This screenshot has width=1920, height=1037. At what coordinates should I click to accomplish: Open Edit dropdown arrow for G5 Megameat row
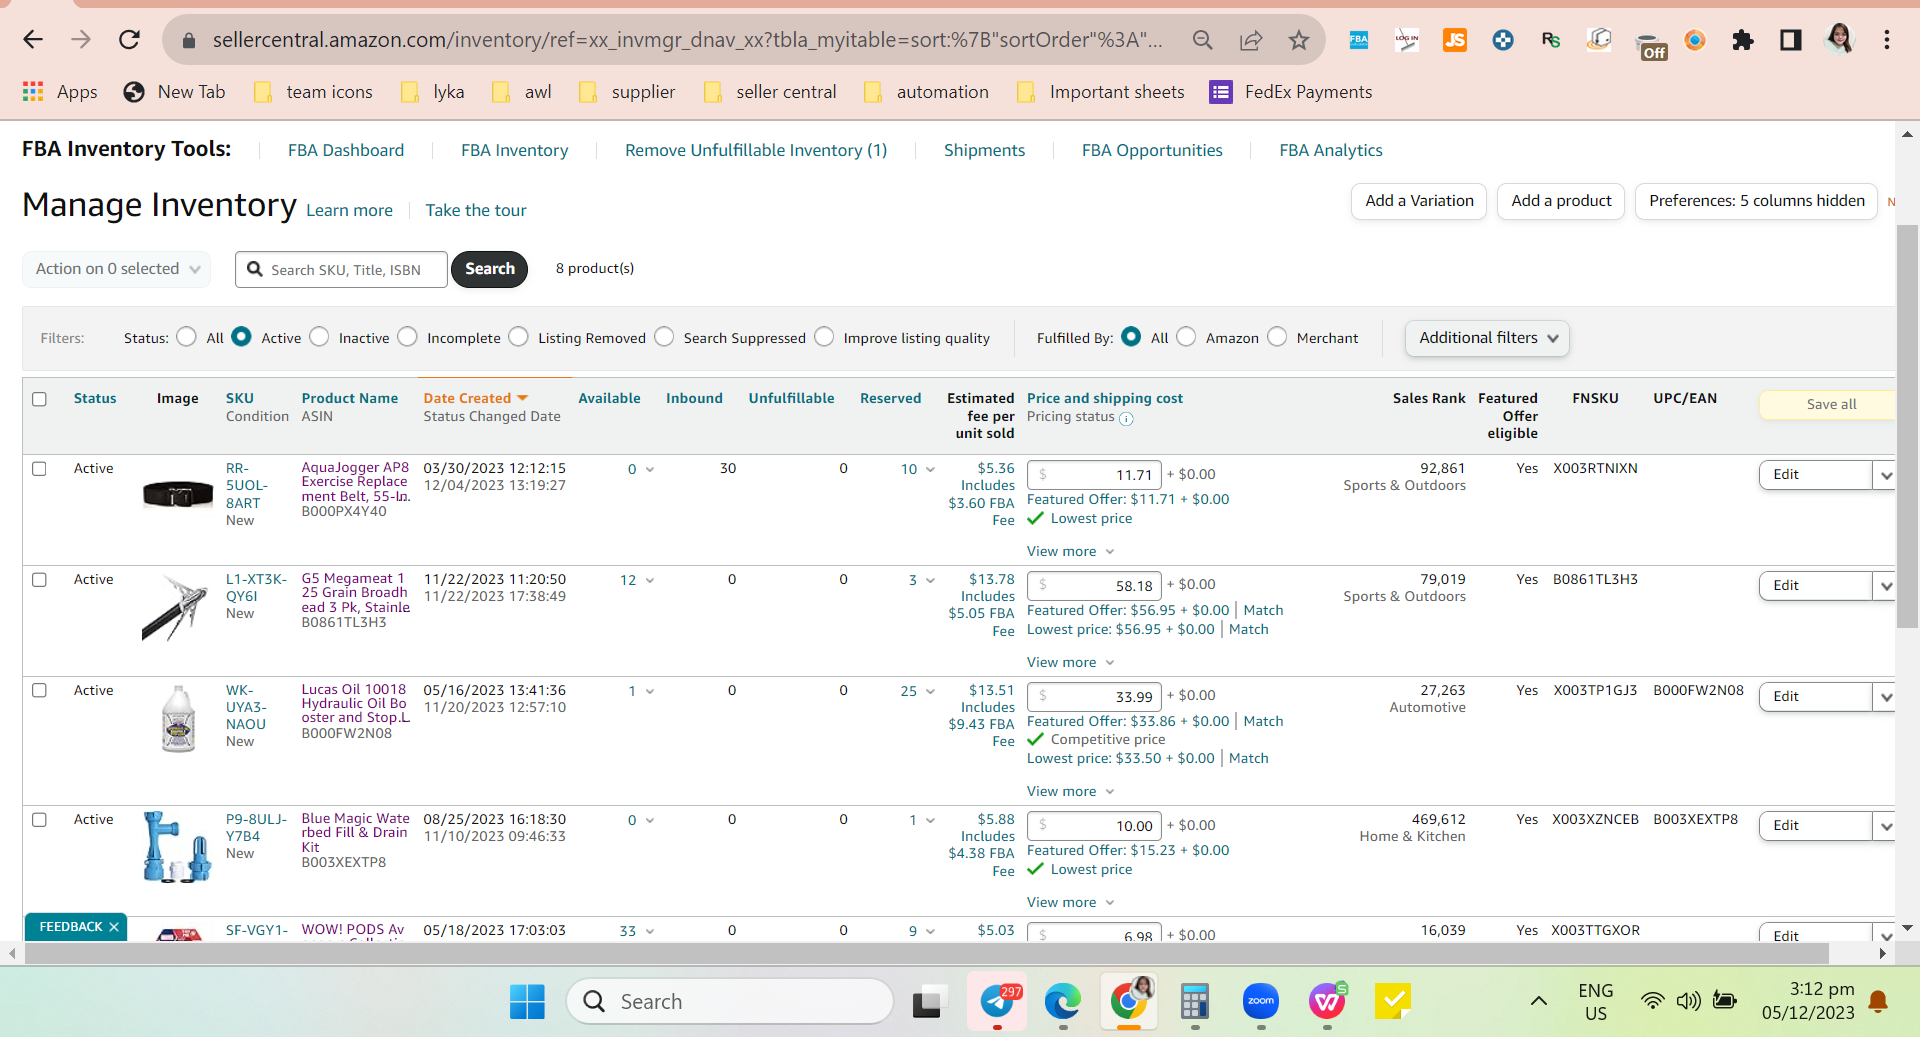point(1885,586)
